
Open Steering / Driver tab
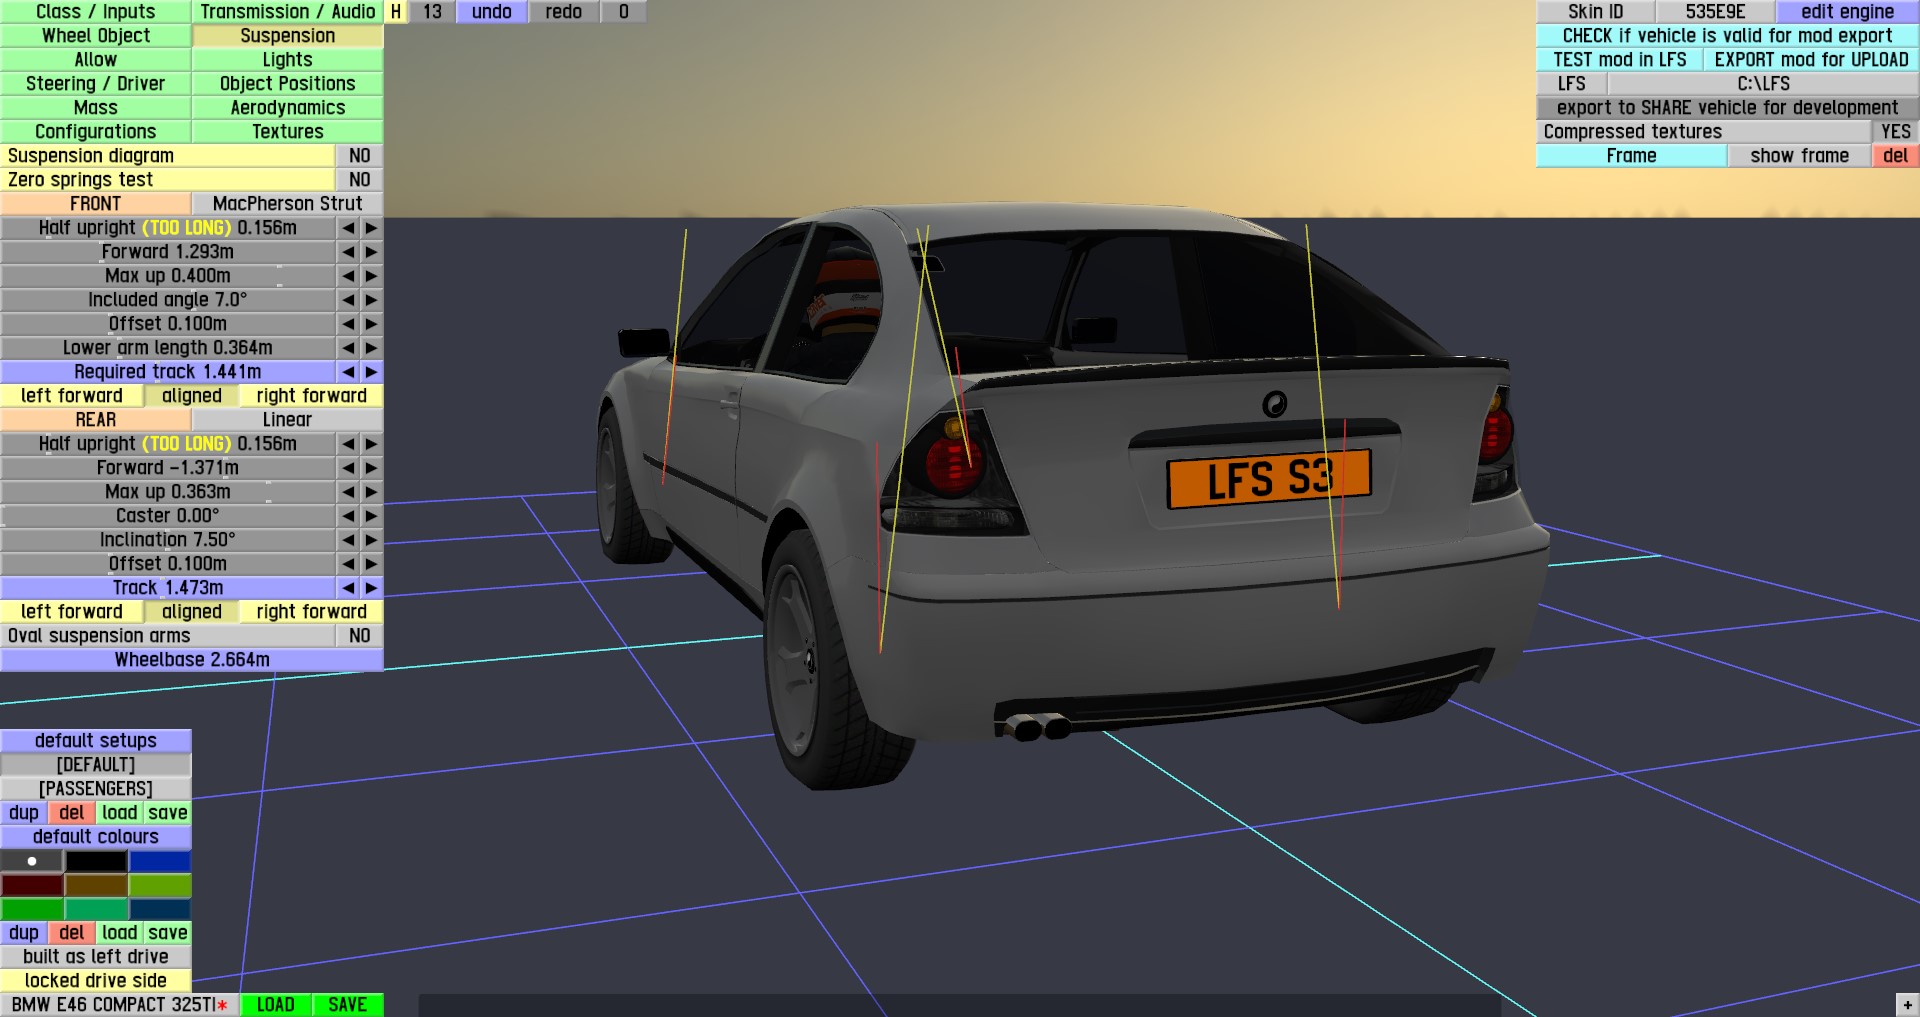coord(96,84)
